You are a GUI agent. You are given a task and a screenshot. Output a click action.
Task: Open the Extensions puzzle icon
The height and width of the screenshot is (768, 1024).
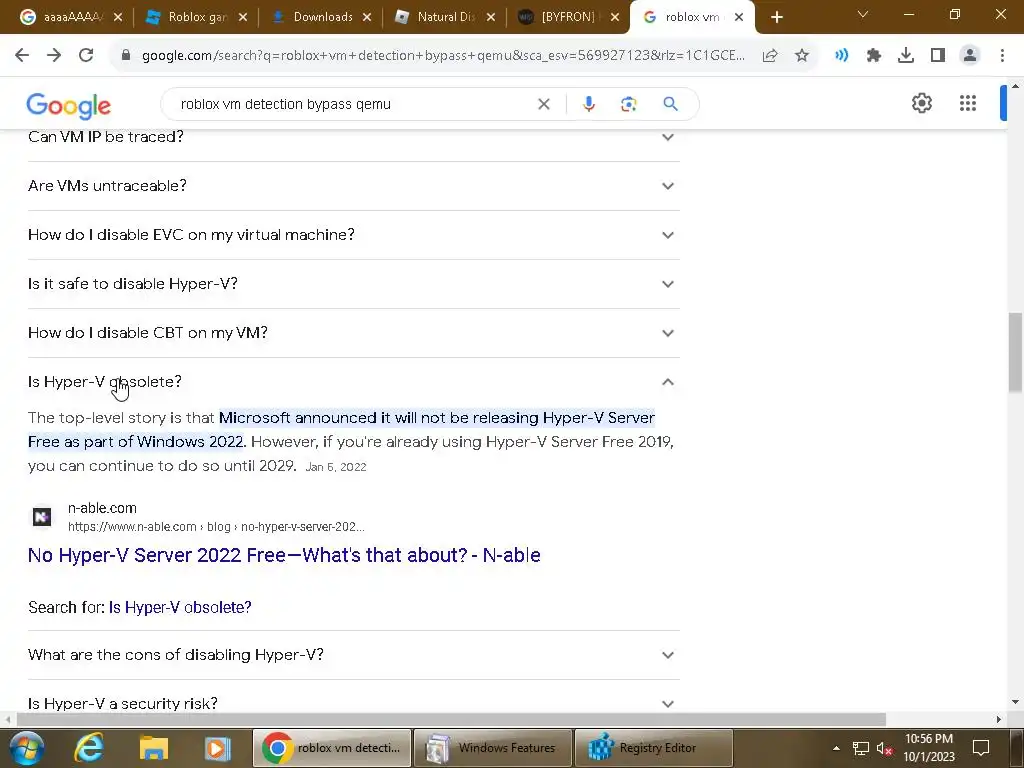(874, 56)
